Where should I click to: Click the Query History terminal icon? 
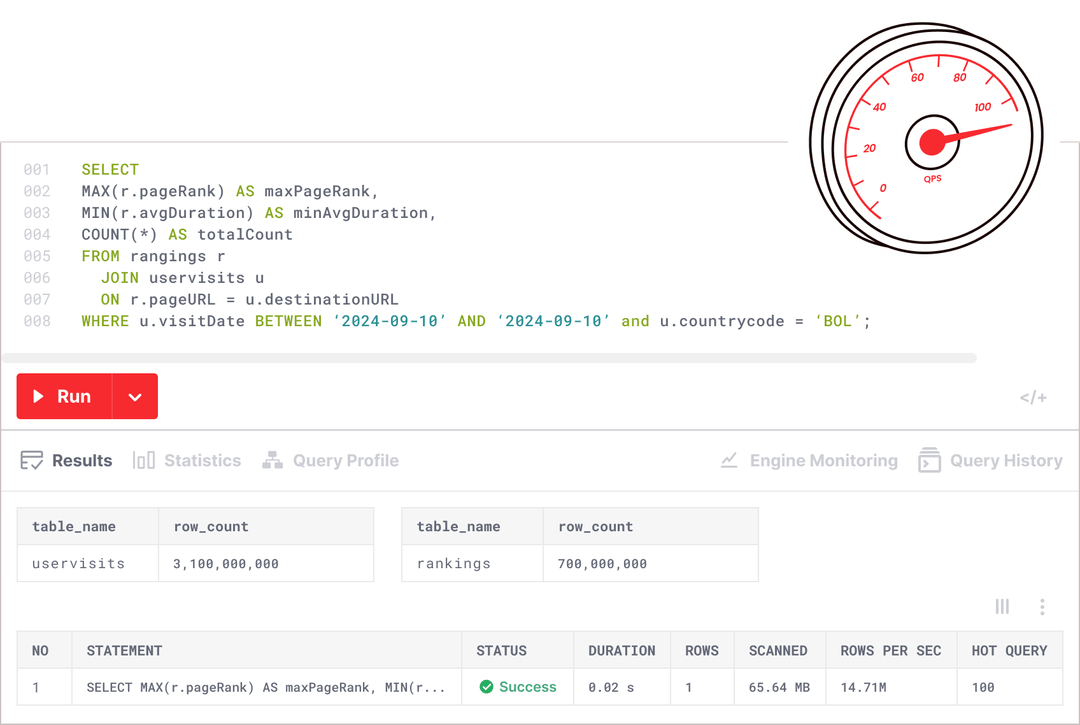[x=929, y=460]
